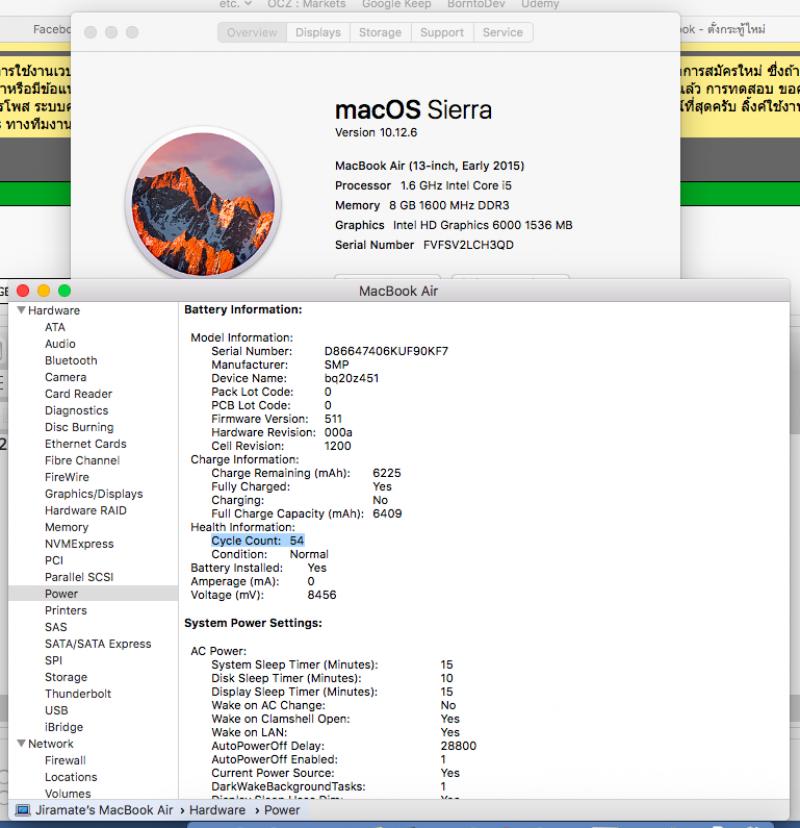Screen dimensions: 800x828
Task: Click the AutoPowerOff Delay value 28800
Action: [458, 746]
